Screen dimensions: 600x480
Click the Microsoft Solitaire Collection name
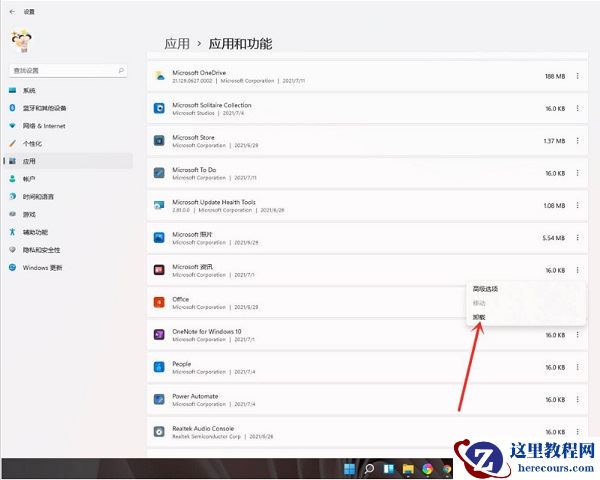(x=212, y=105)
